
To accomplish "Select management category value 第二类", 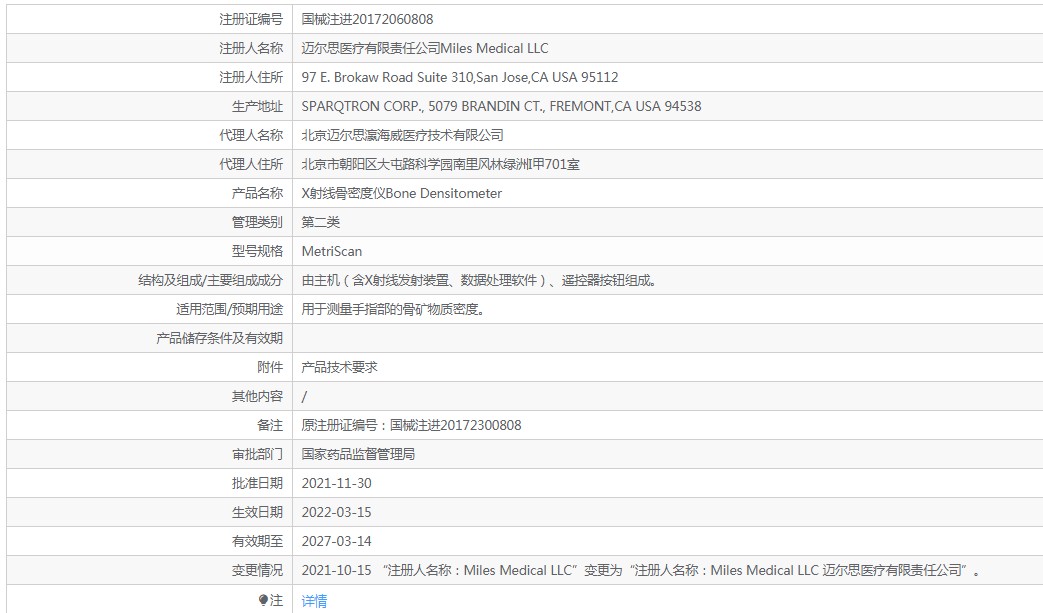I will click(321, 222).
